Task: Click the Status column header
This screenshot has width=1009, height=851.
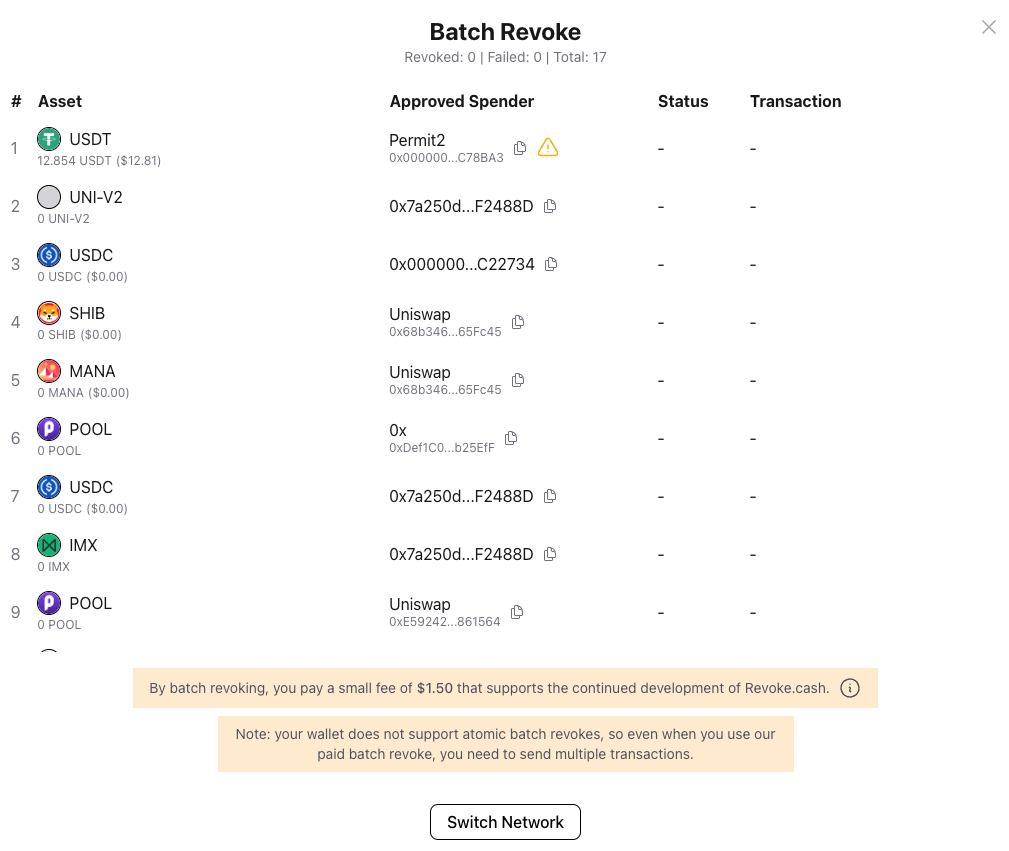Action: pos(683,101)
